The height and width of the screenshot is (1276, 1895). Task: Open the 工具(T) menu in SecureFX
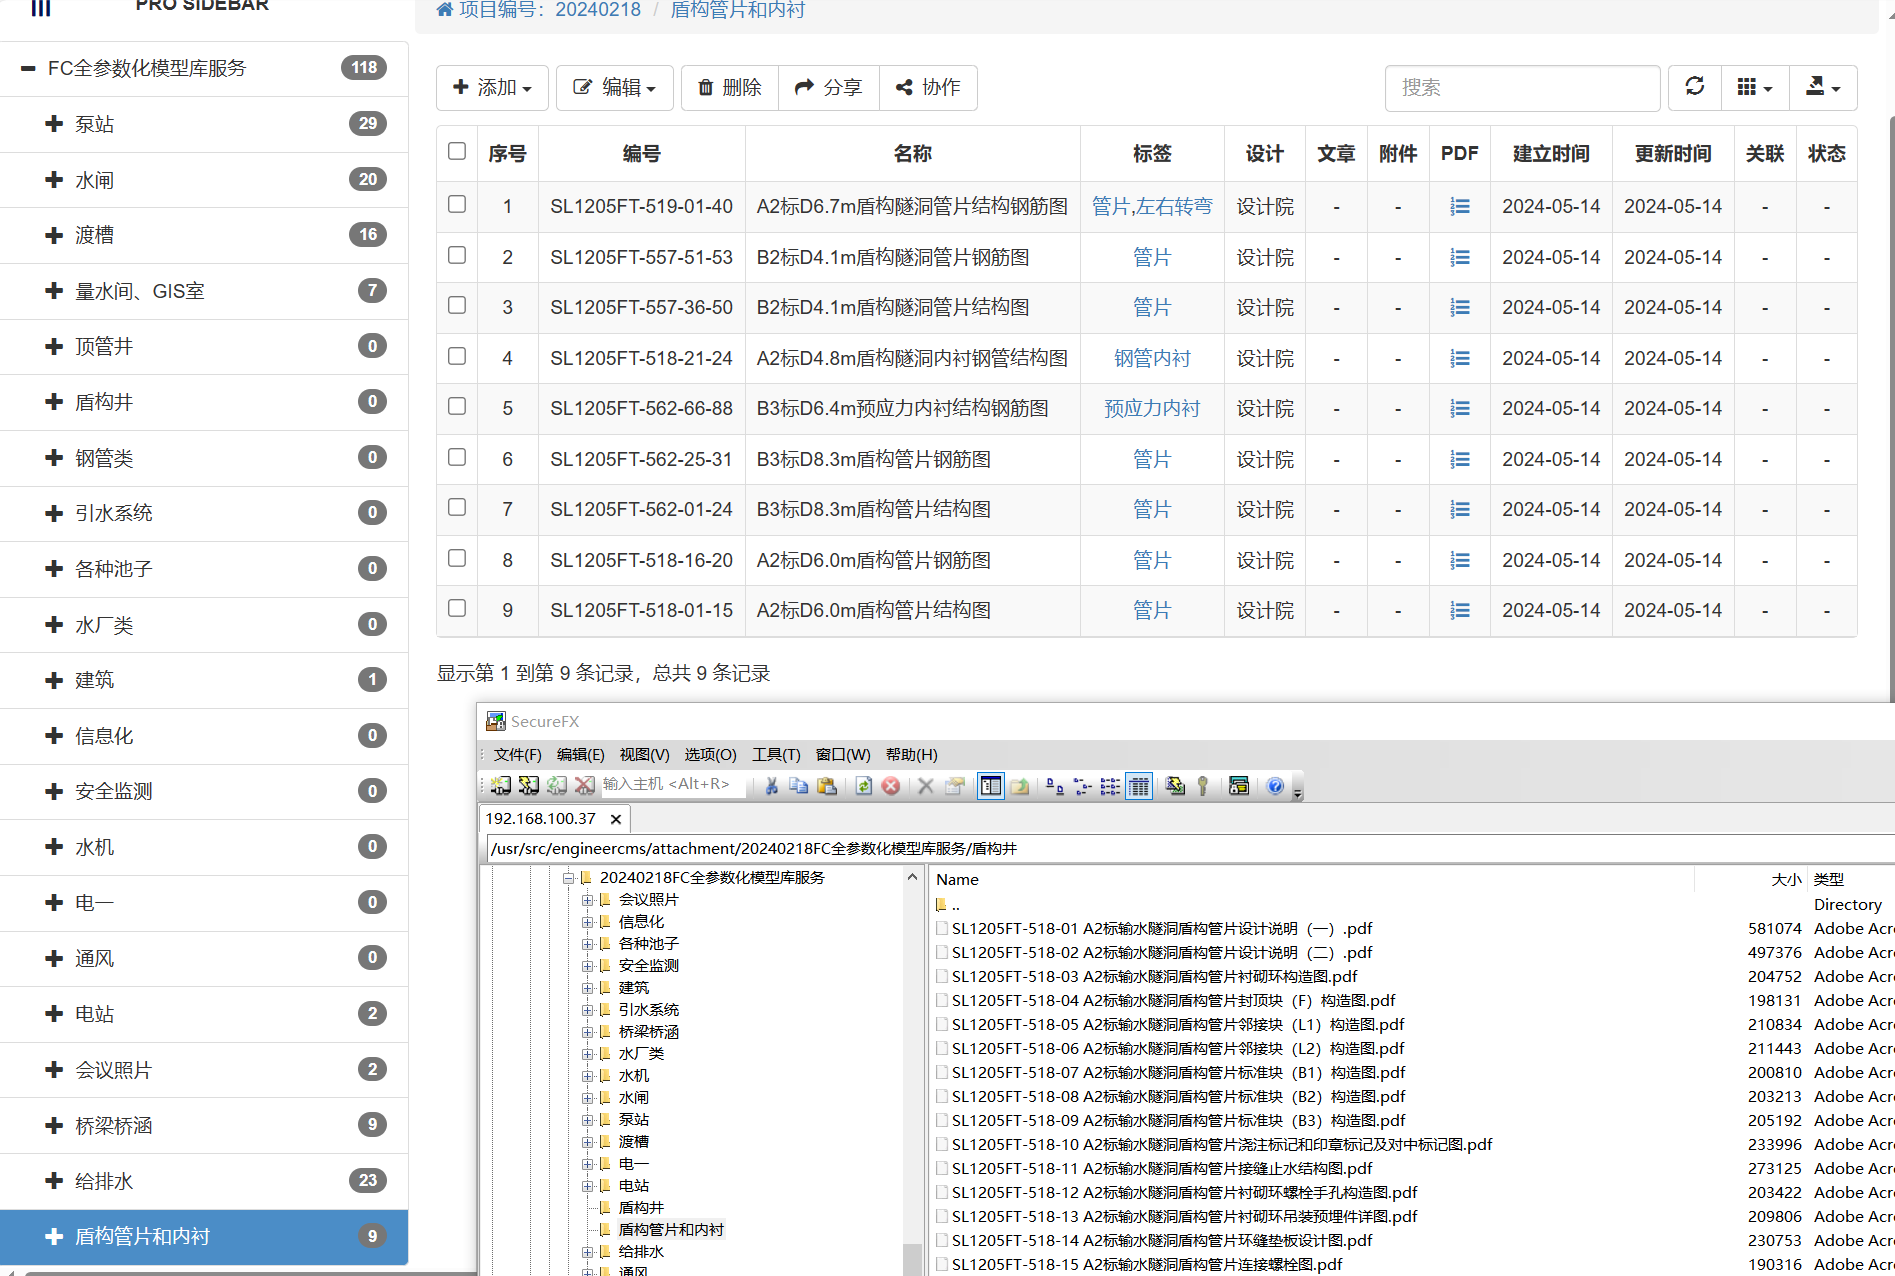tap(776, 754)
